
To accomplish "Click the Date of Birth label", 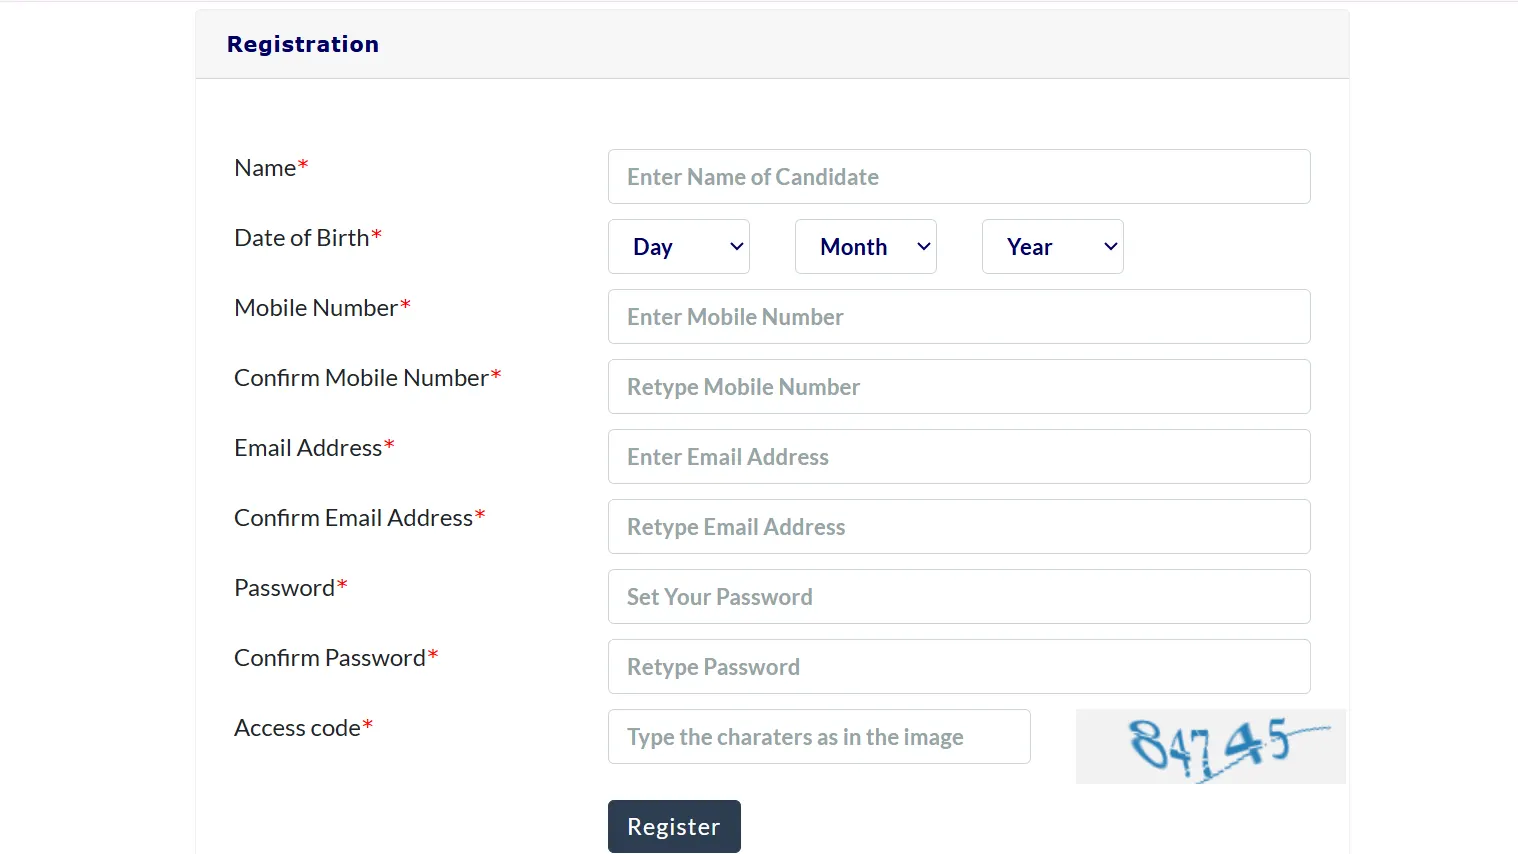I will (300, 238).
